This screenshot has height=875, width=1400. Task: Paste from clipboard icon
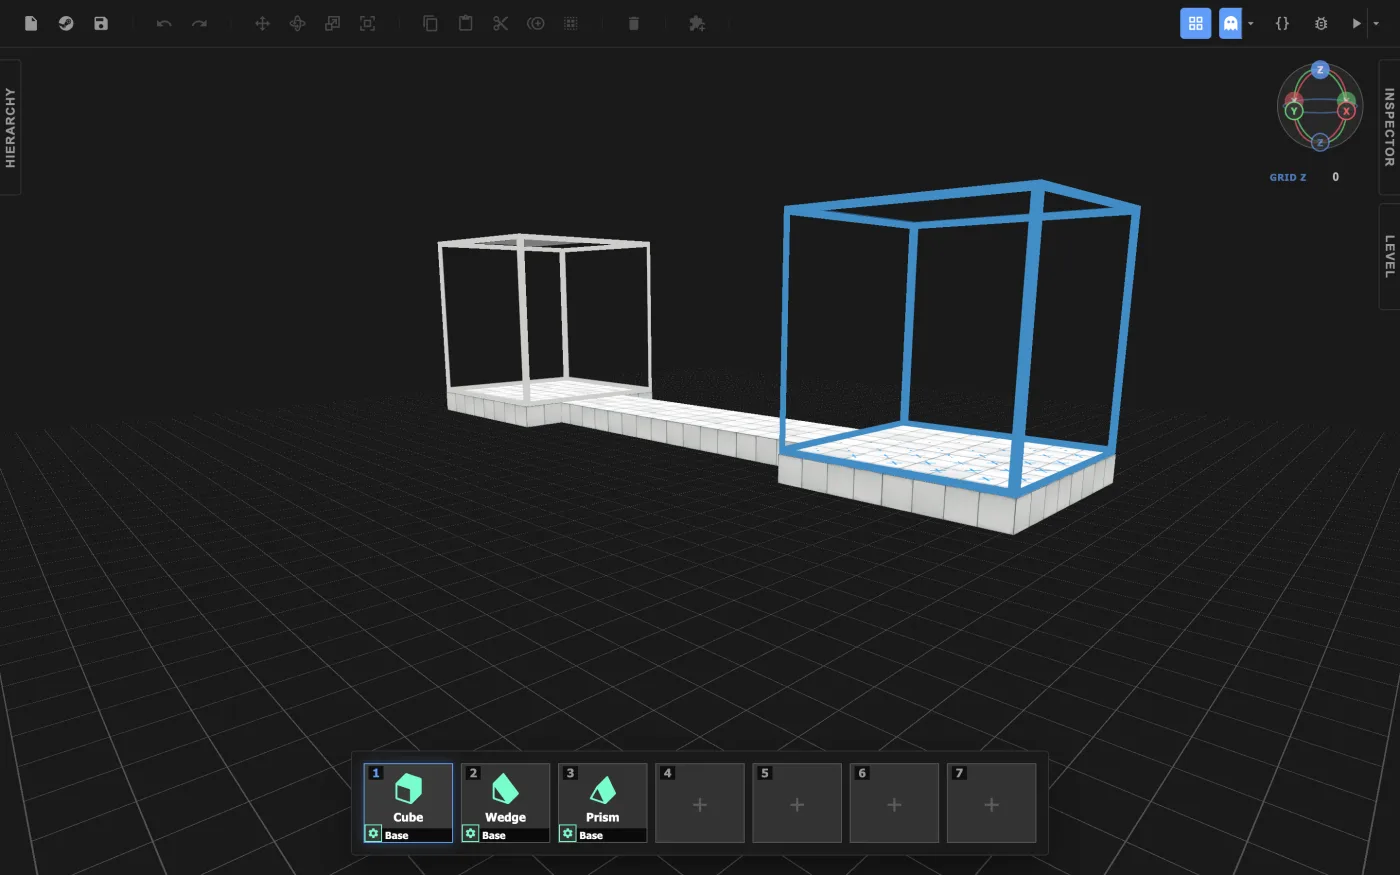[465, 23]
